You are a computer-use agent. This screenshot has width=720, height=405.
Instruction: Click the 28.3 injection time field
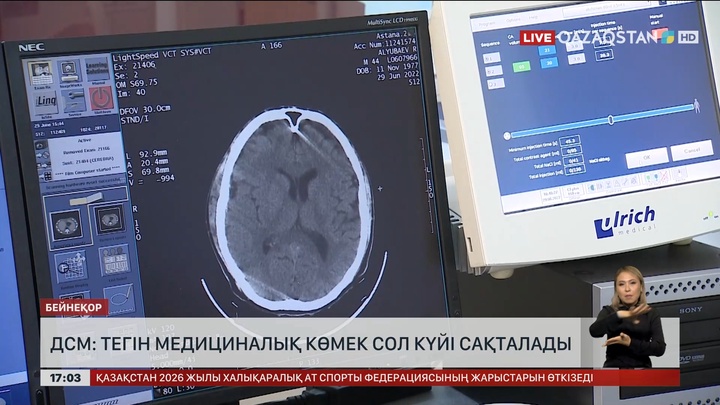coord(604,55)
